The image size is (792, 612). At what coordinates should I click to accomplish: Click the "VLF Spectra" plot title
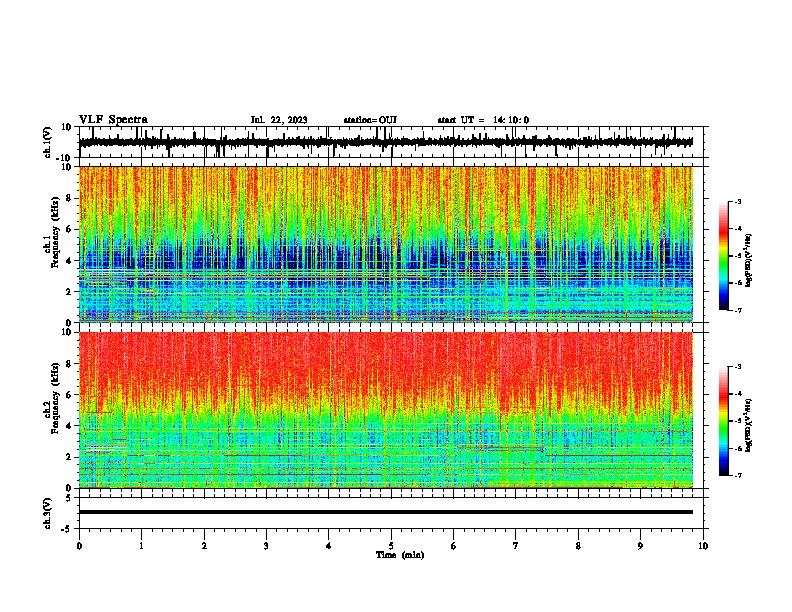[113, 120]
